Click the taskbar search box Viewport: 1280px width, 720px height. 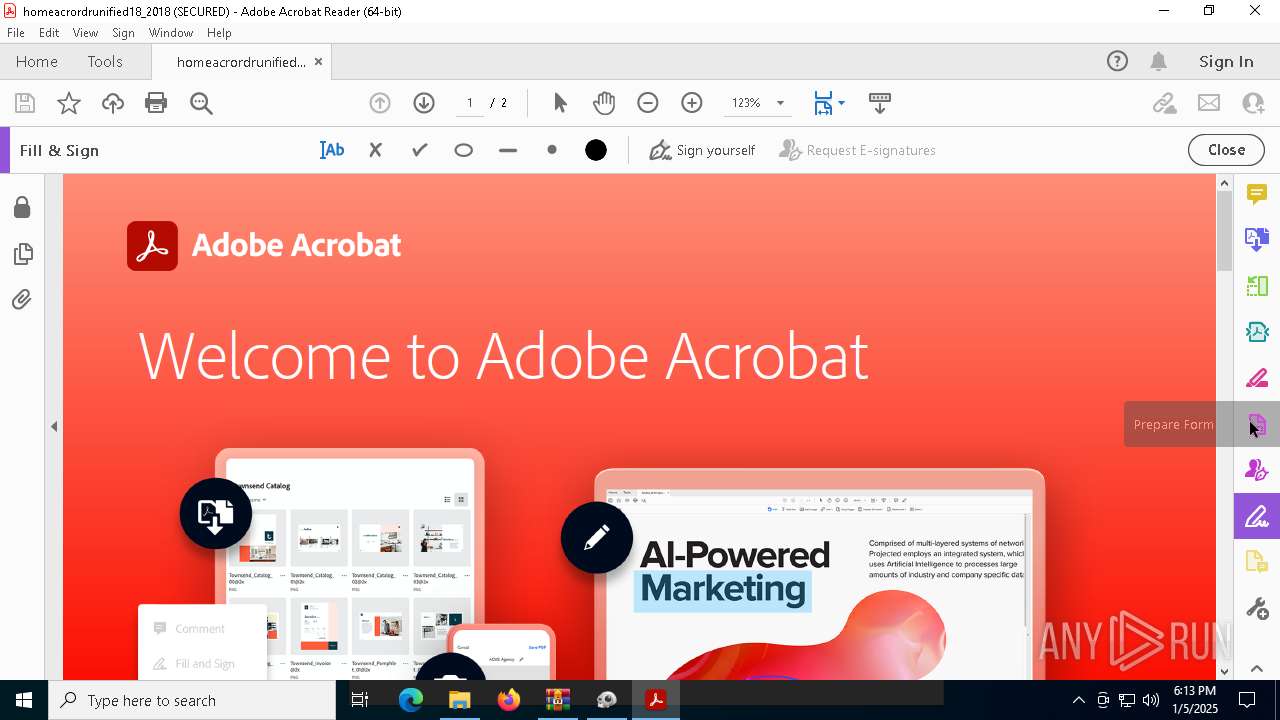[192, 700]
